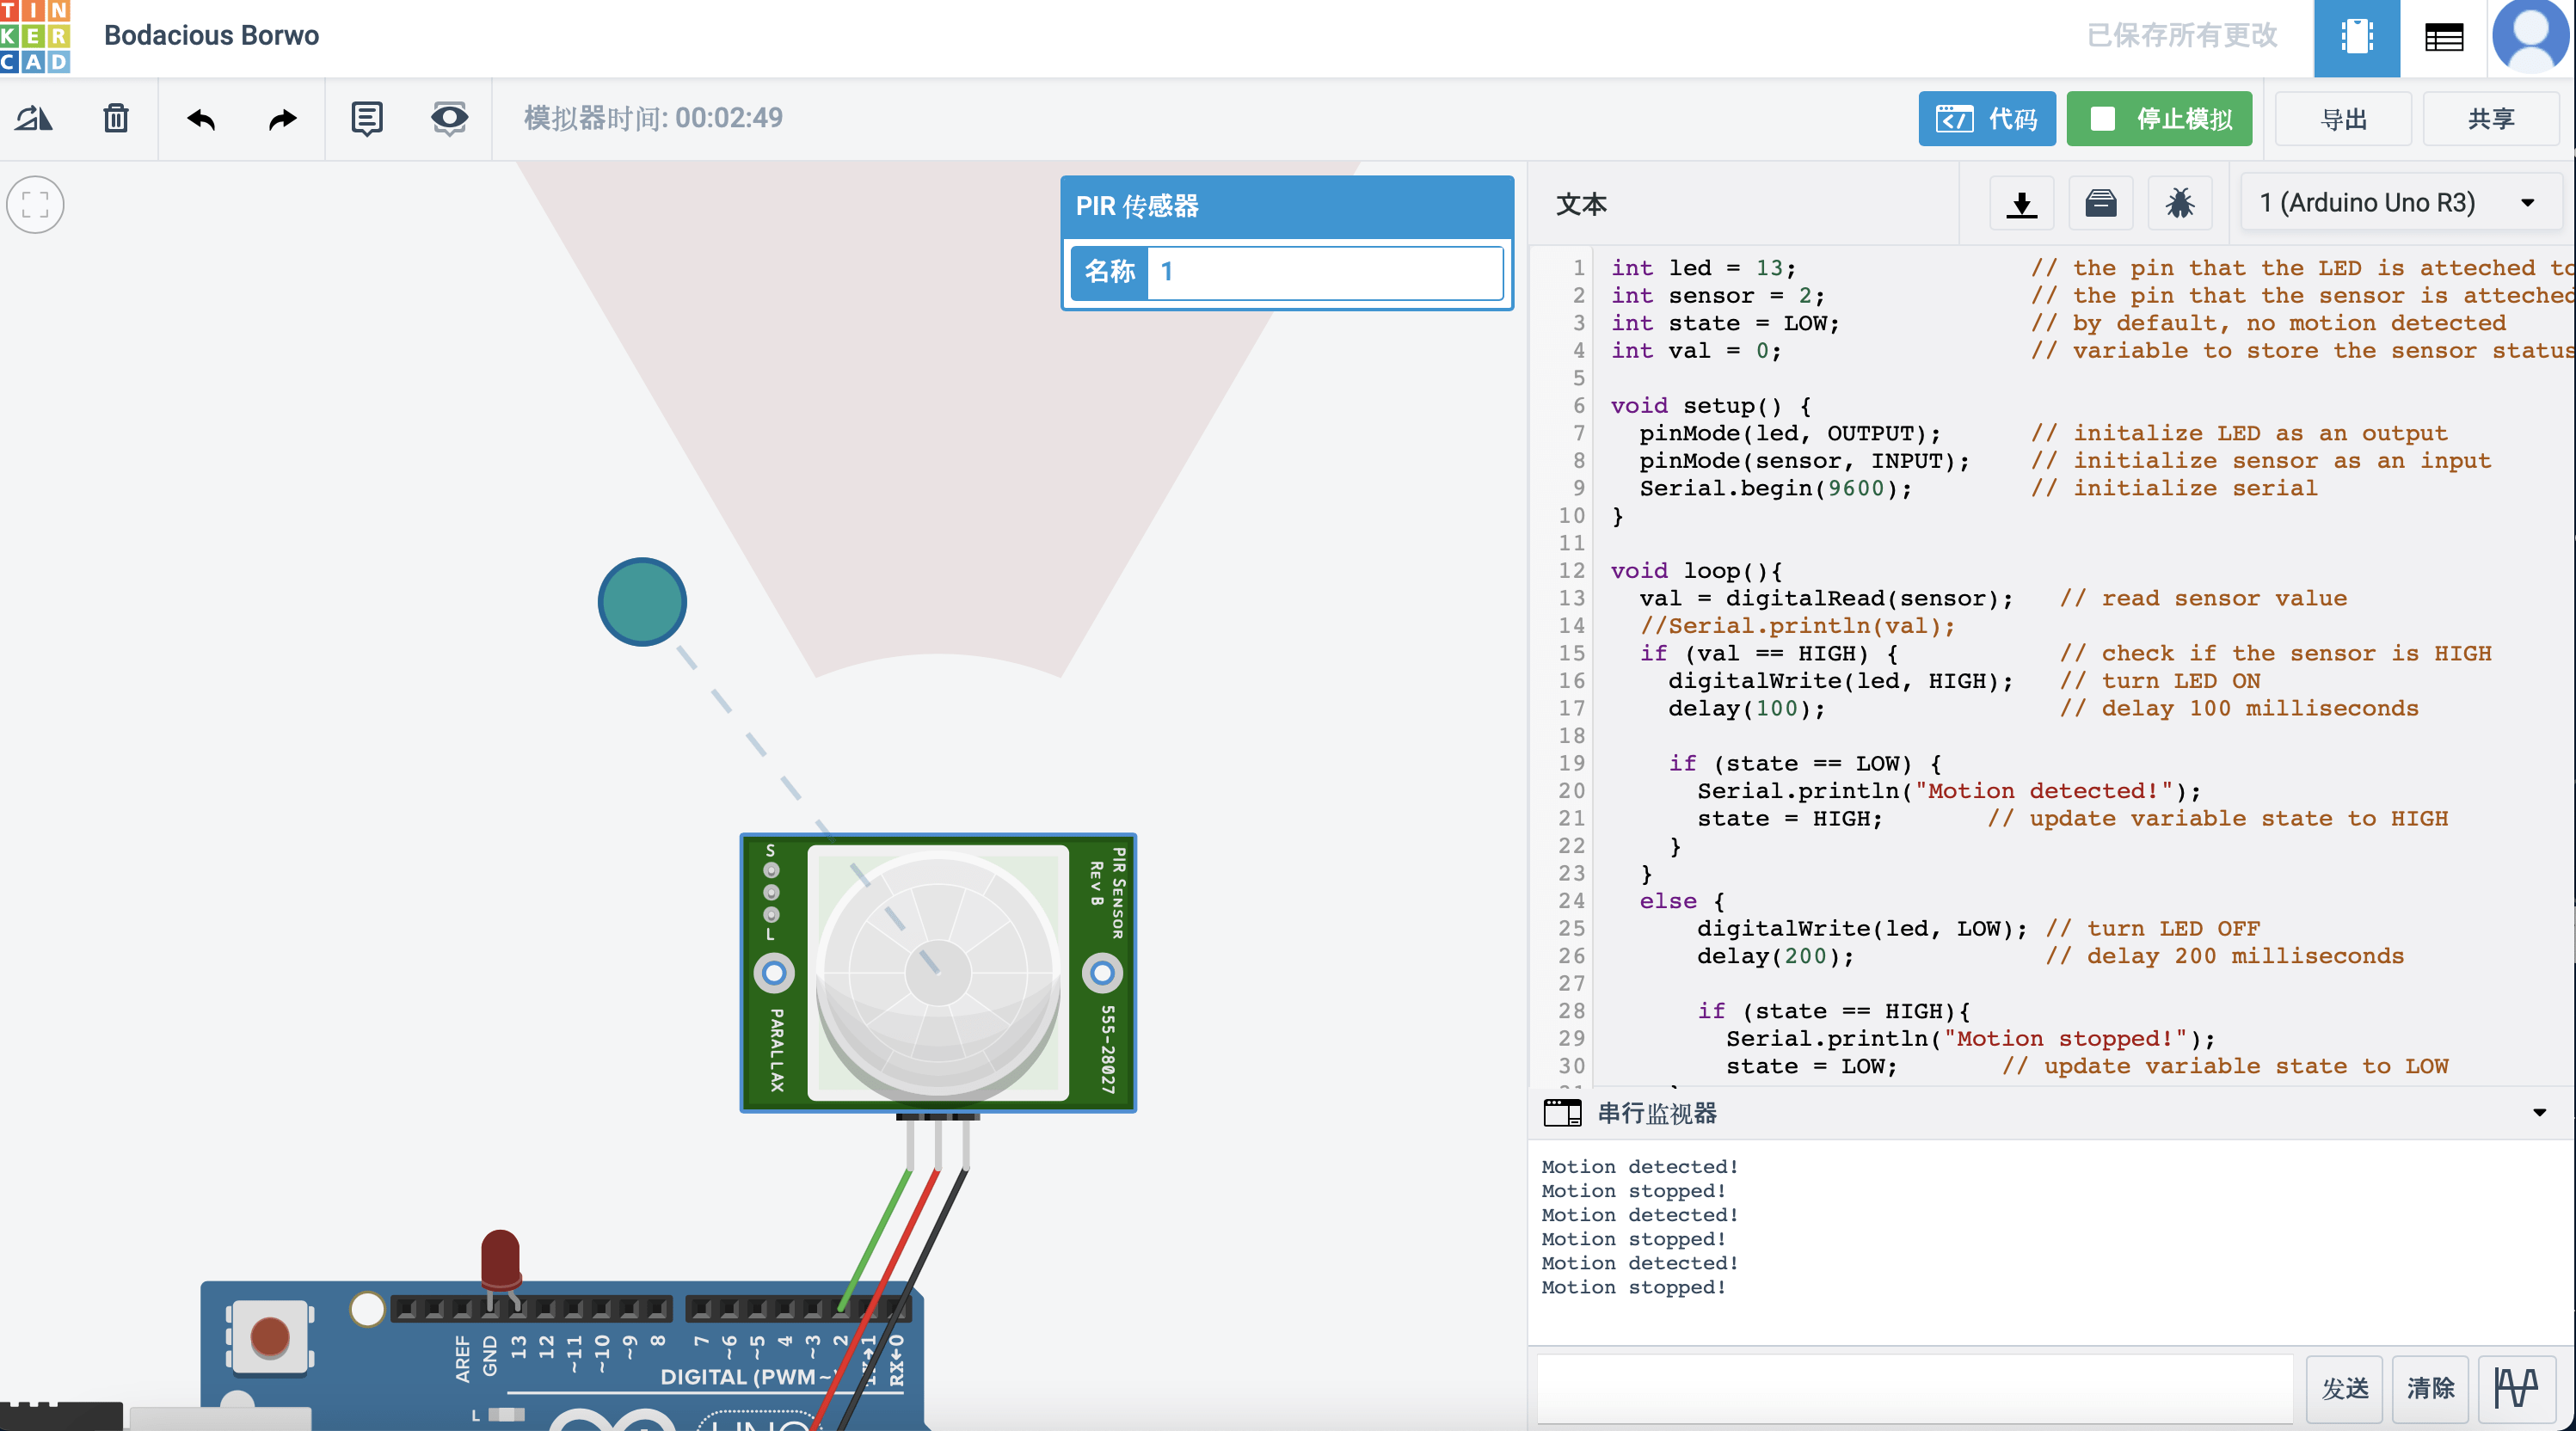Focus the serial monitor input field
Viewport: 2576px width, 1431px height.
pyautogui.click(x=1914, y=1388)
